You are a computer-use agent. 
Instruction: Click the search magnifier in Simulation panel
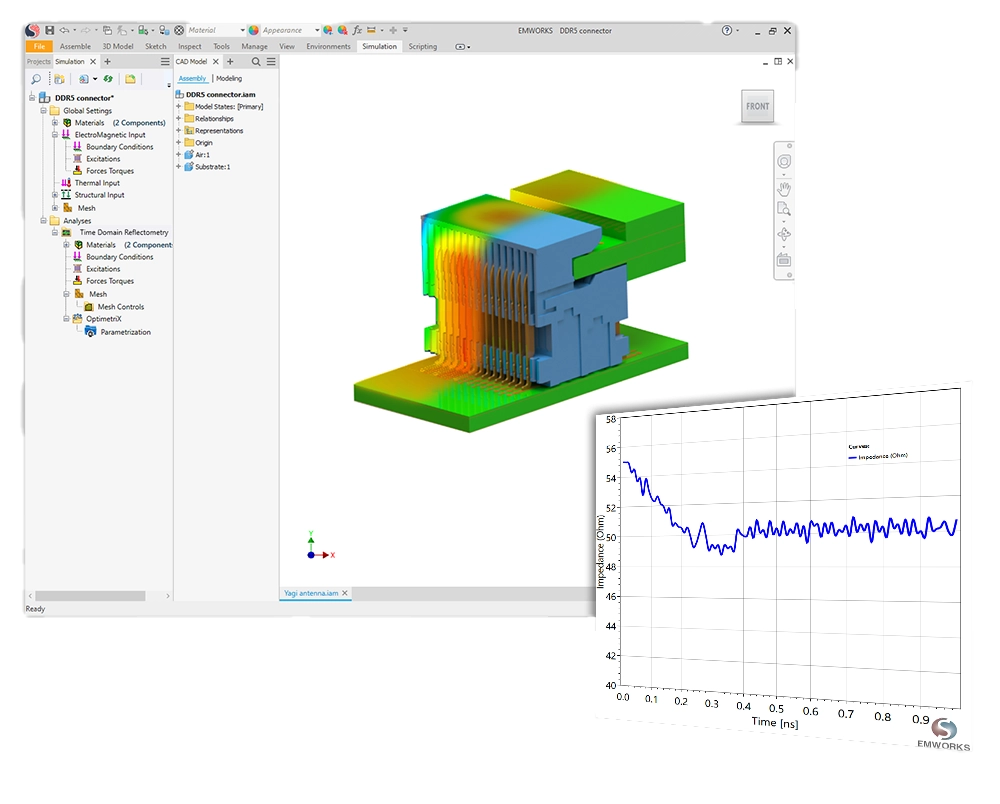click(37, 79)
